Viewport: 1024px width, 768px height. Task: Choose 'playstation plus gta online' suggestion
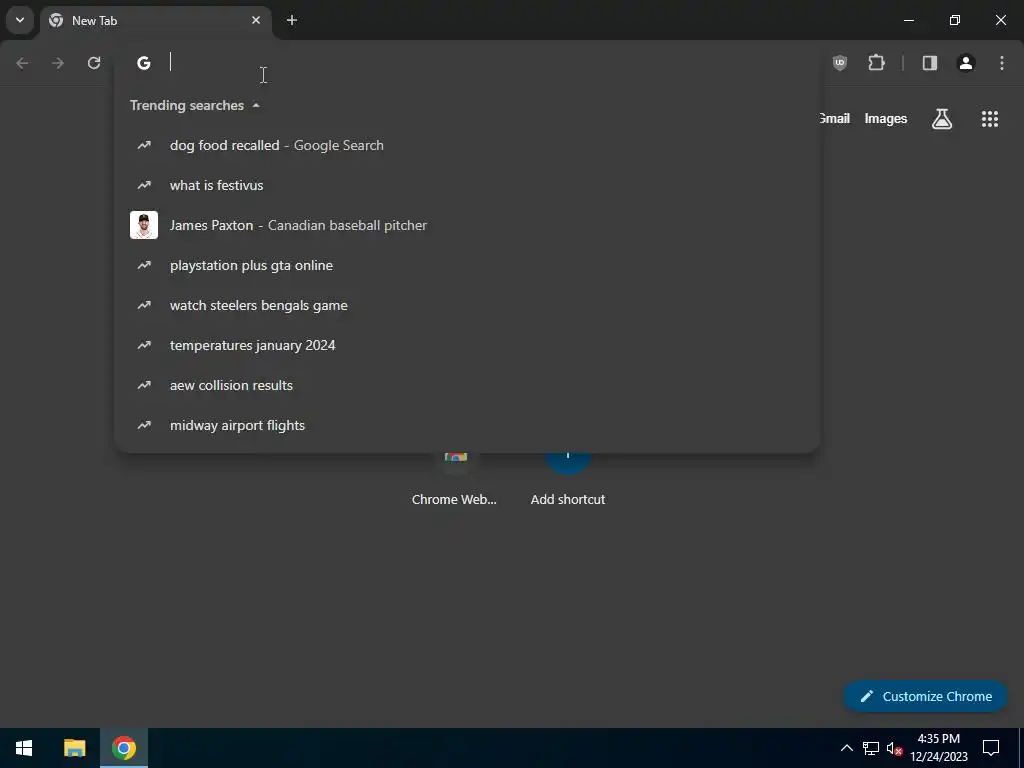(467, 265)
